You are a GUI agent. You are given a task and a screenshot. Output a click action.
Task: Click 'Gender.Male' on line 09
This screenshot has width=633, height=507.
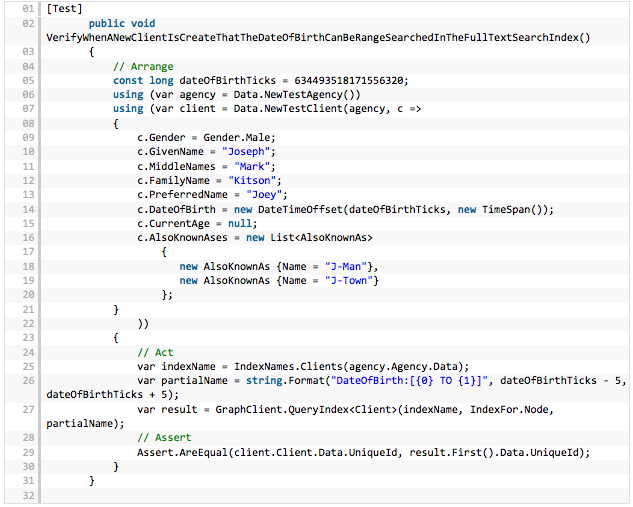(236, 137)
